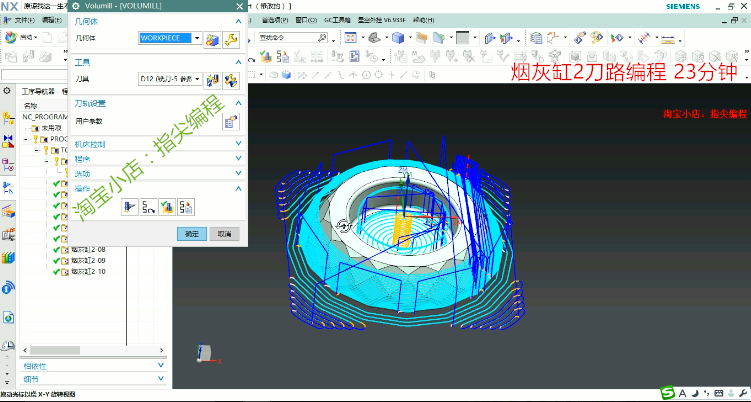This screenshot has height=402, width=751.
Task: Open the 窗口(O) menu
Action: coord(306,20)
